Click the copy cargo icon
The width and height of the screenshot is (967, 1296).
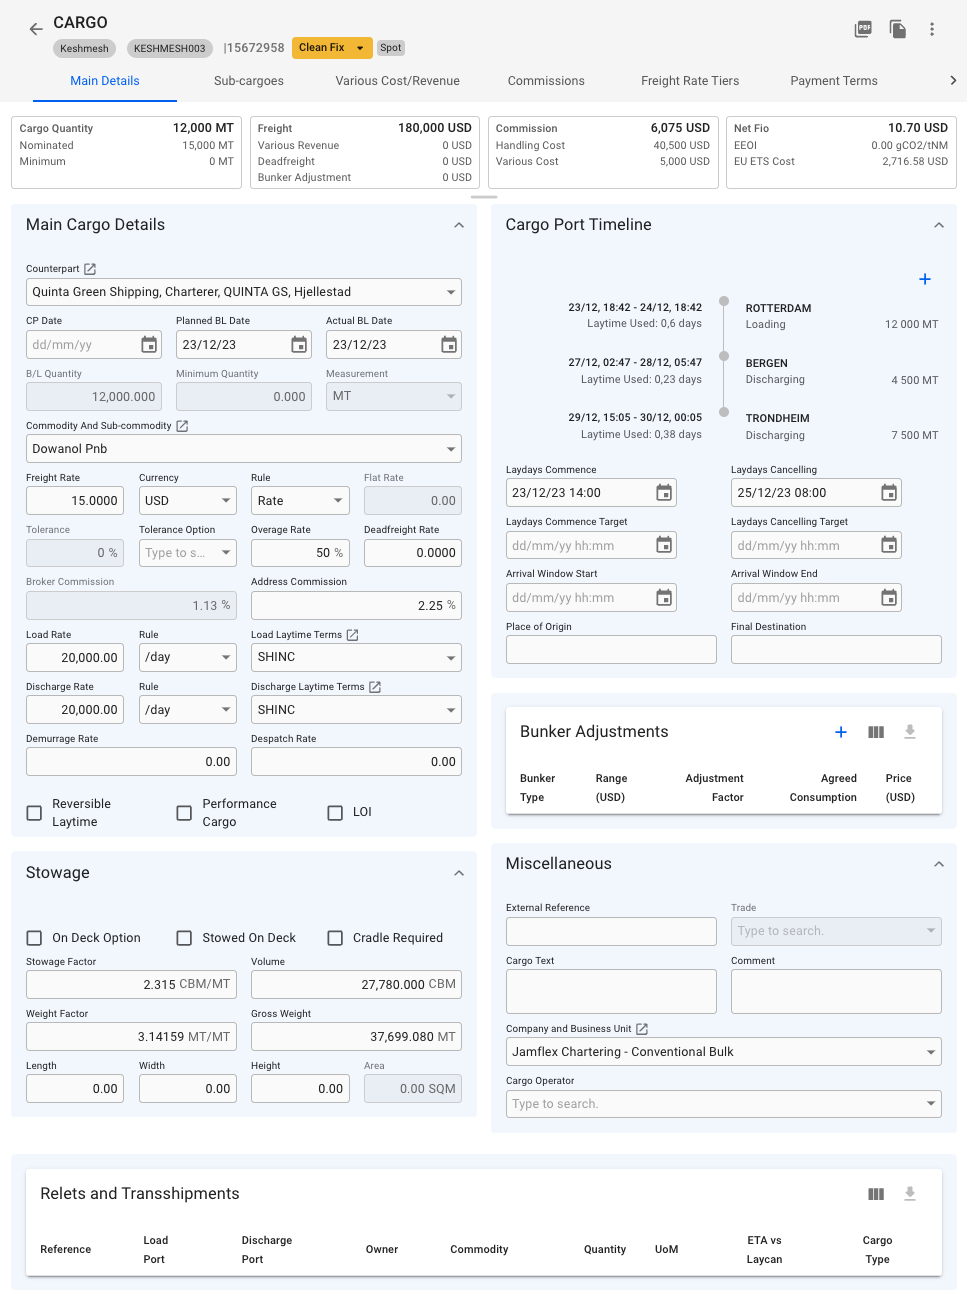tap(898, 29)
